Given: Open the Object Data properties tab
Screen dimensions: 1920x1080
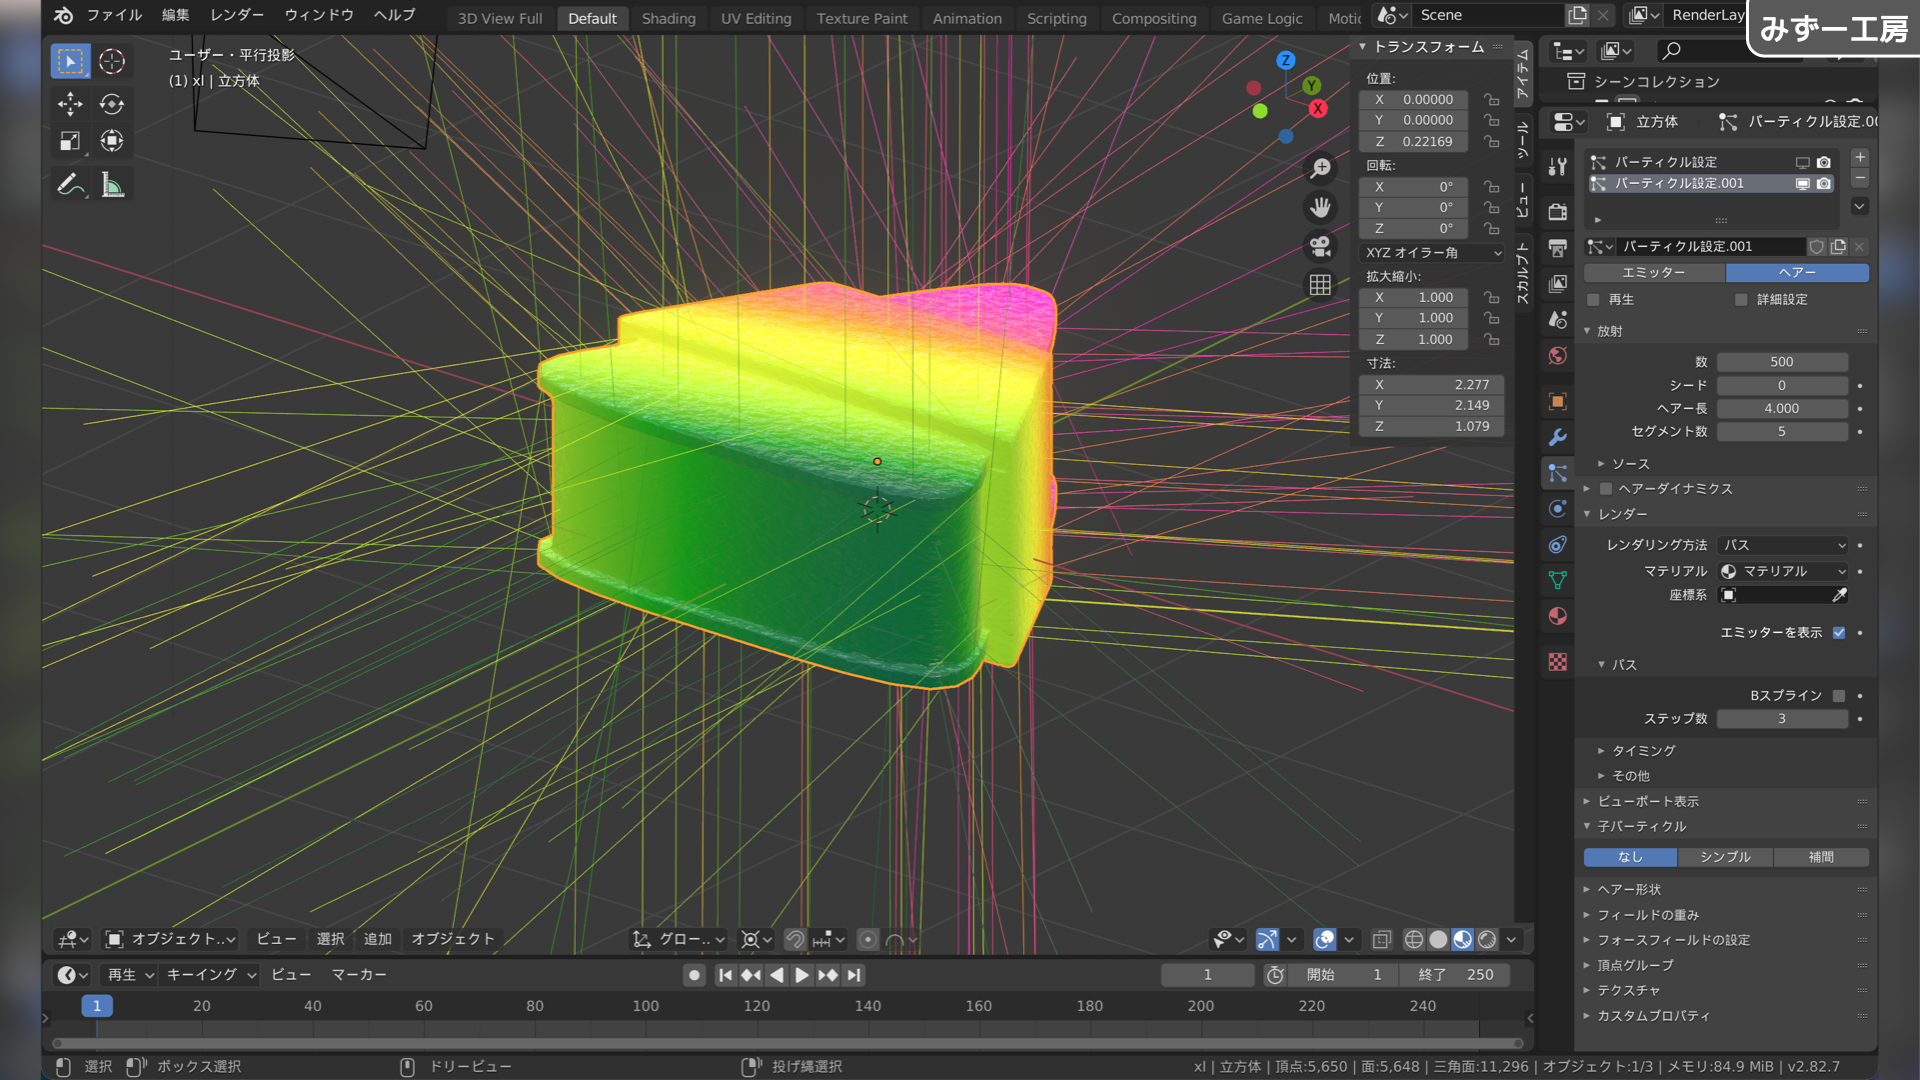Looking at the screenshot, I should 1558,580.
